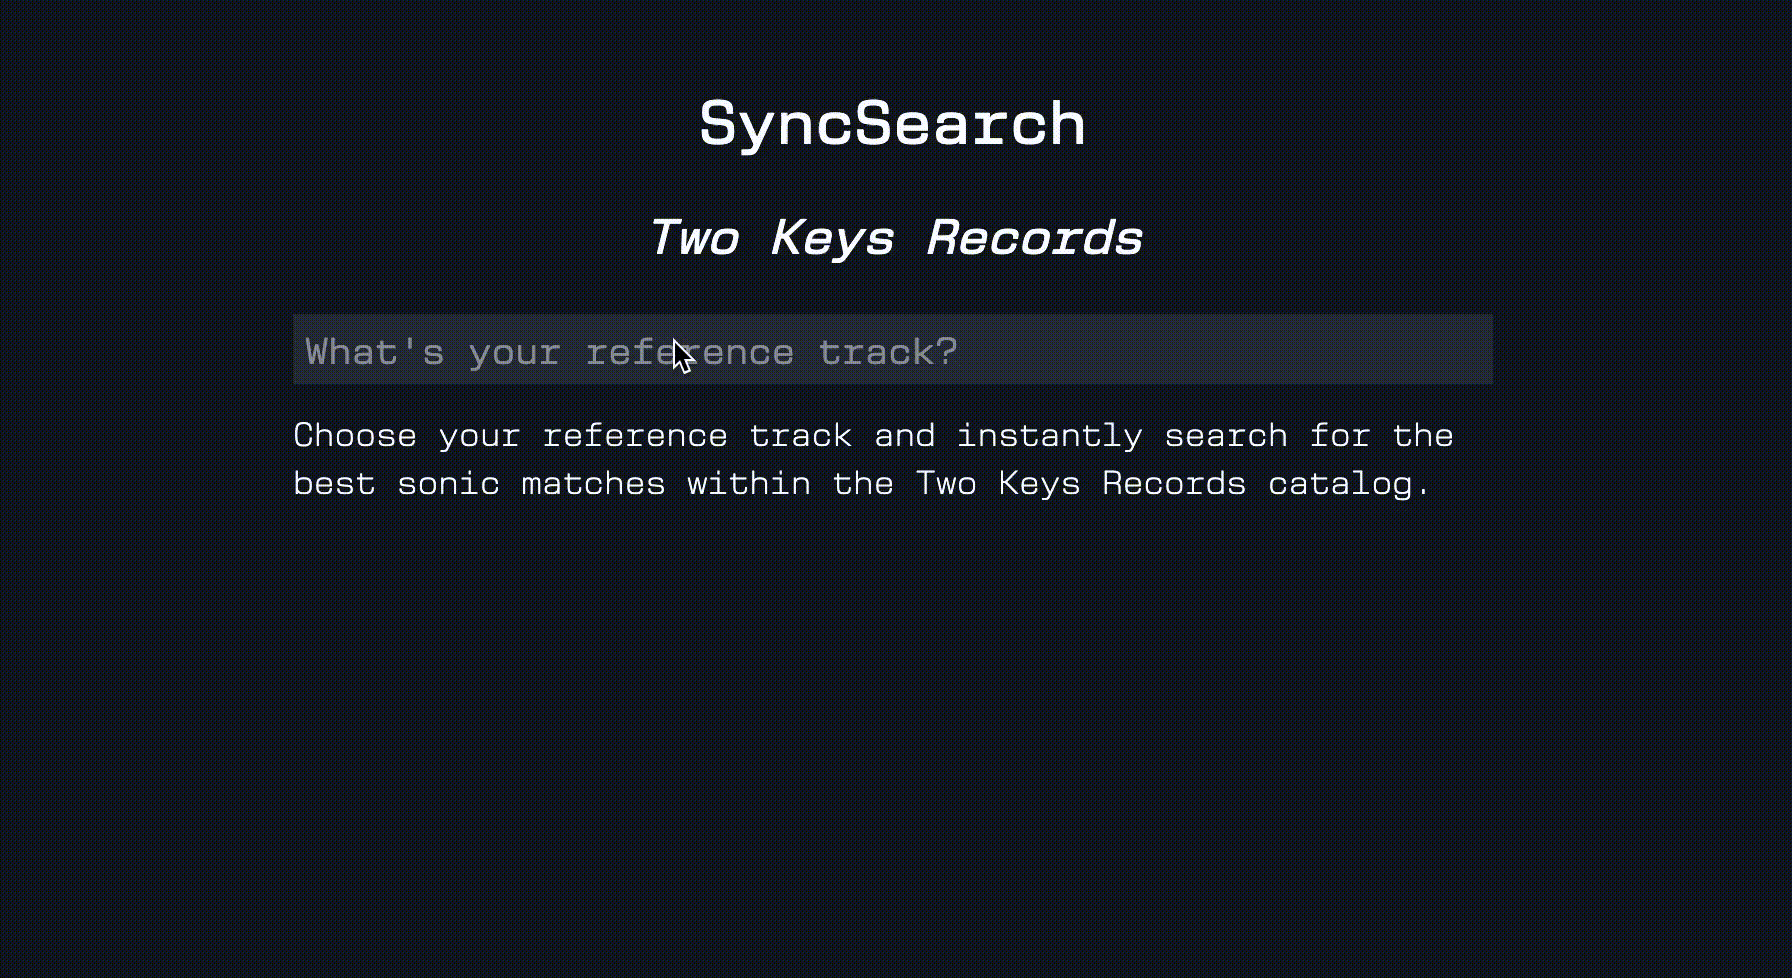Click the word "What's" in the search placeholder
1792x978 pixels.
[374, 352]
